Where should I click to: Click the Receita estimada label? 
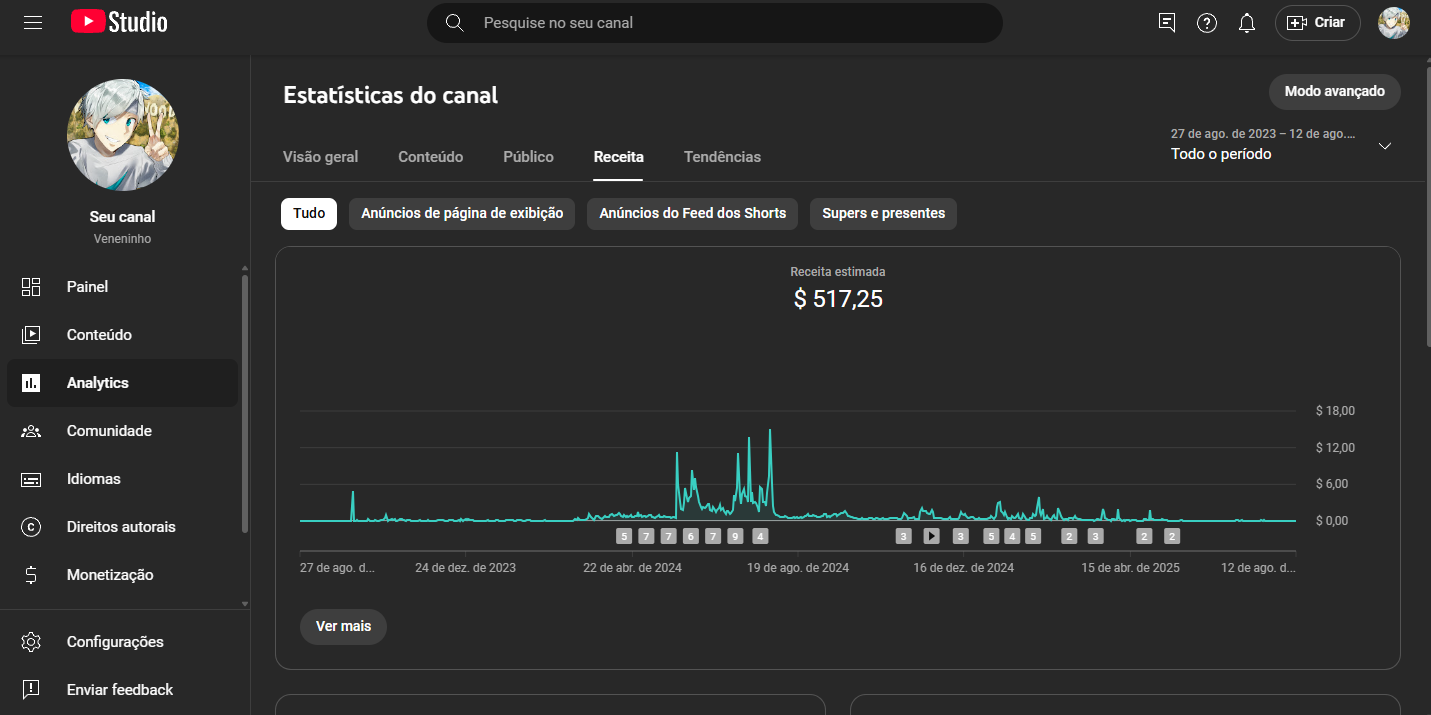tap(838, 272)
